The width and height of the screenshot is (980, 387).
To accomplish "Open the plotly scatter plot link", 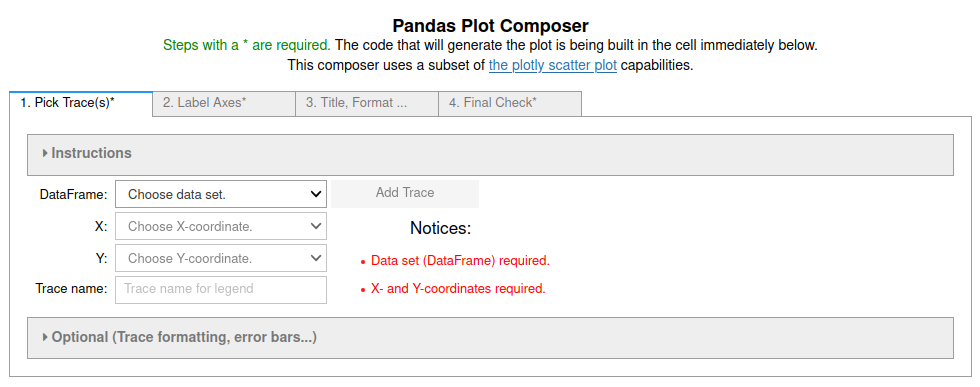I will pyautogui.click(x=552, y=65).
